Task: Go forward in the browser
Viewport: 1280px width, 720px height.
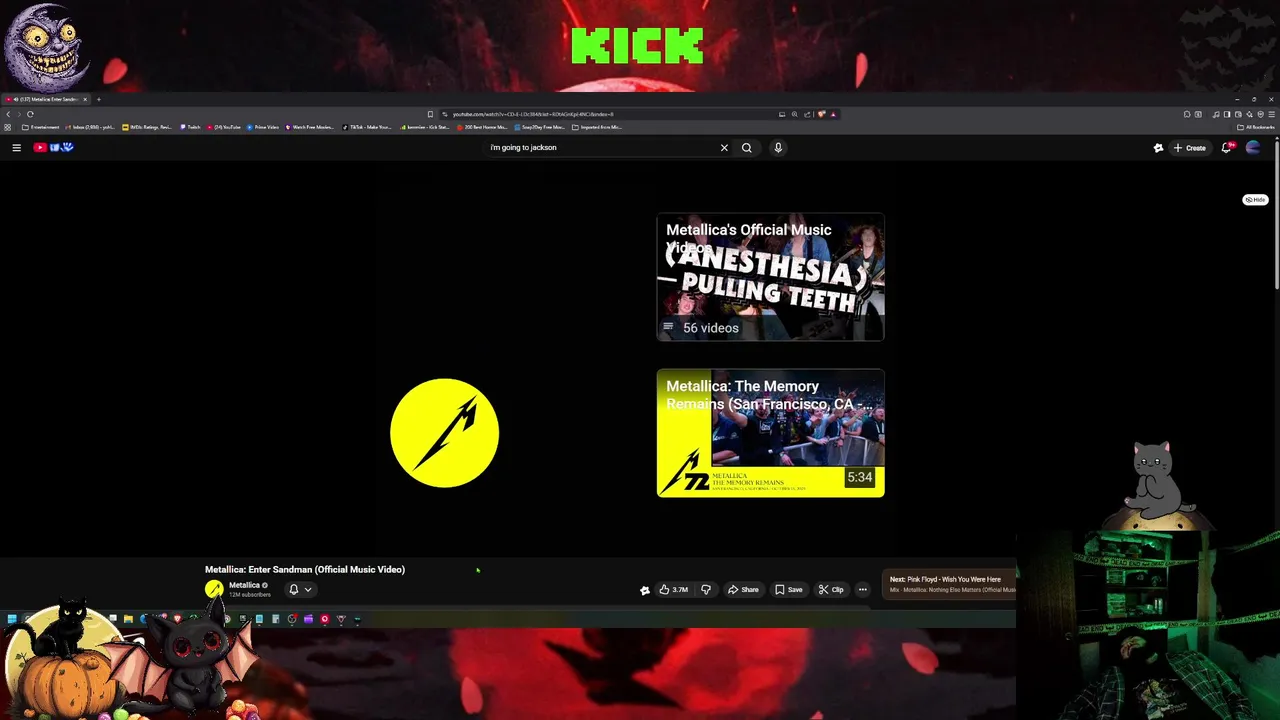Action: coord(19,114)
